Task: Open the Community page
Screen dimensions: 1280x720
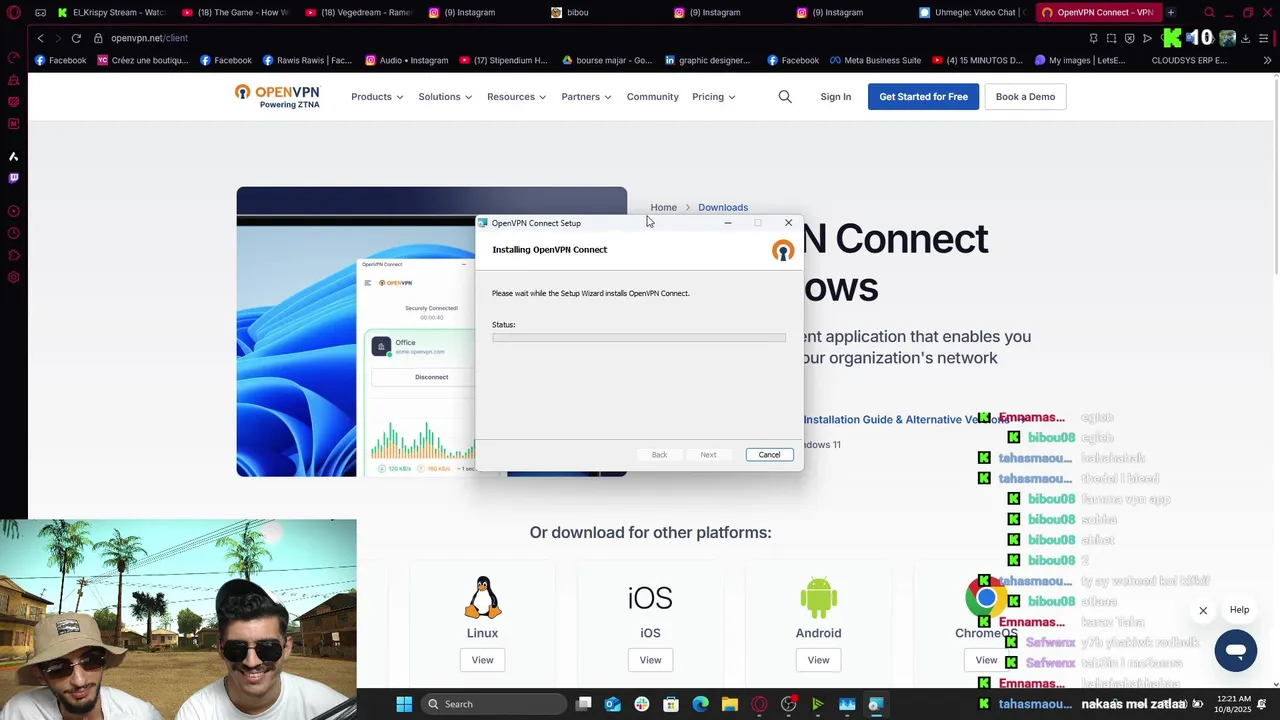Action: pyautogui.click(x=652, y=97)
